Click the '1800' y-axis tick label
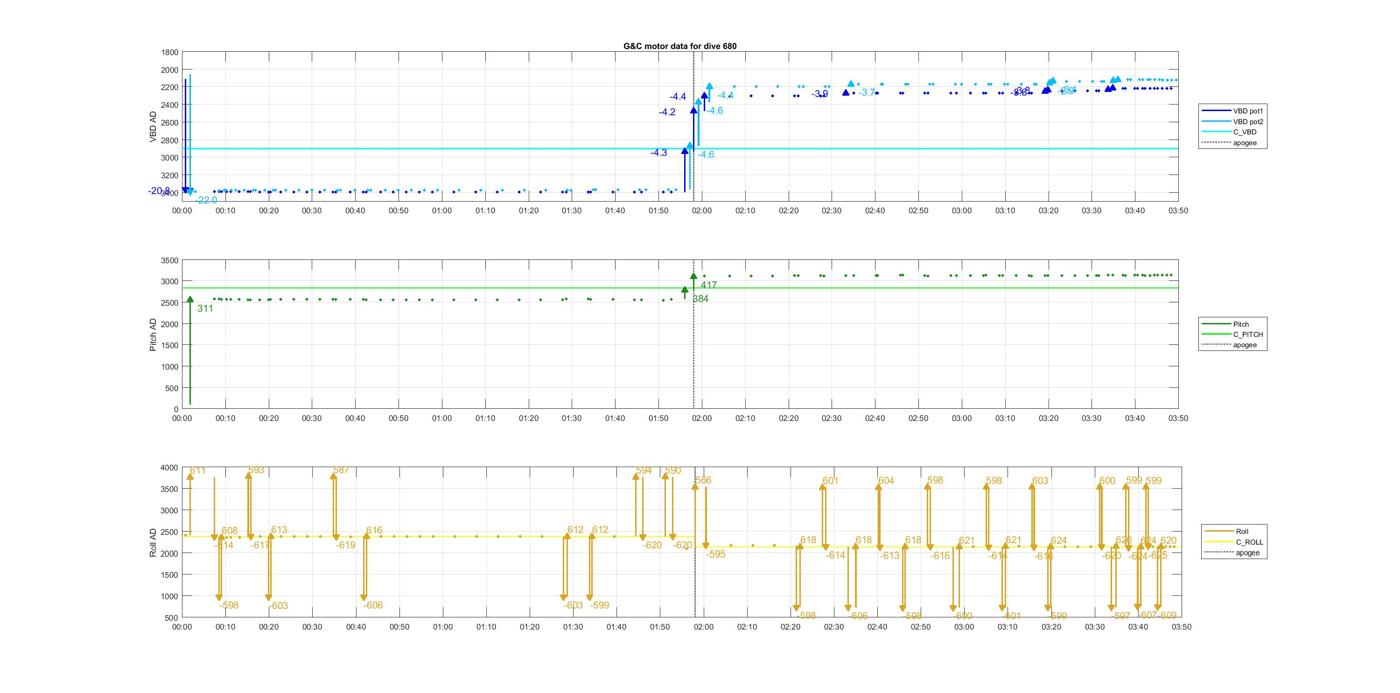 coord(169,52)
